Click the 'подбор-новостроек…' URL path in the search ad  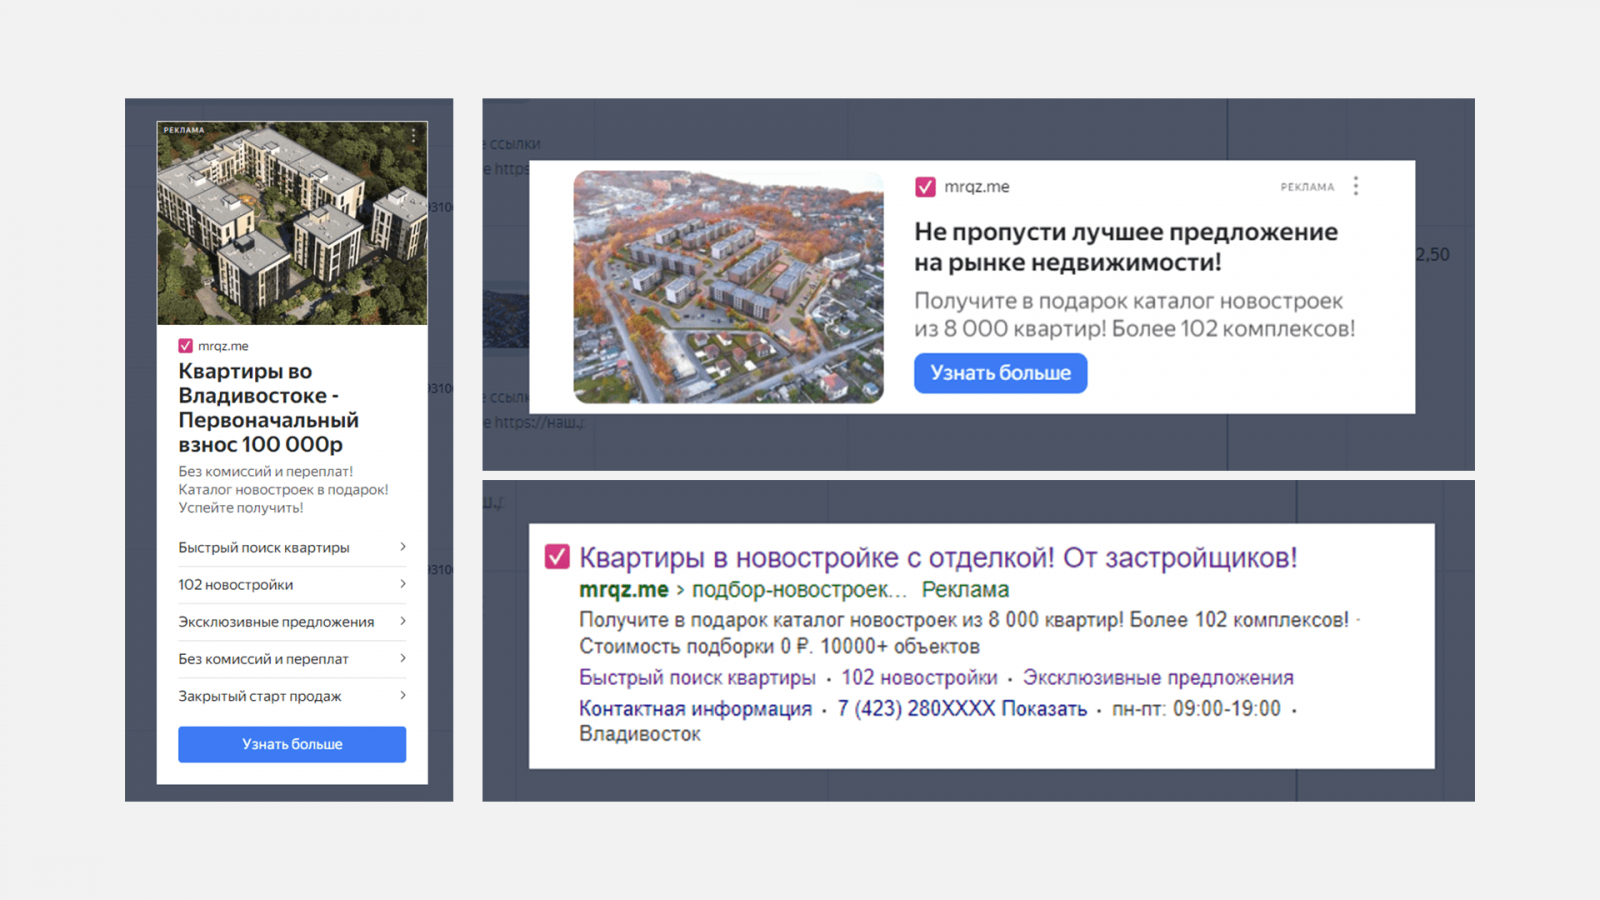799,590
